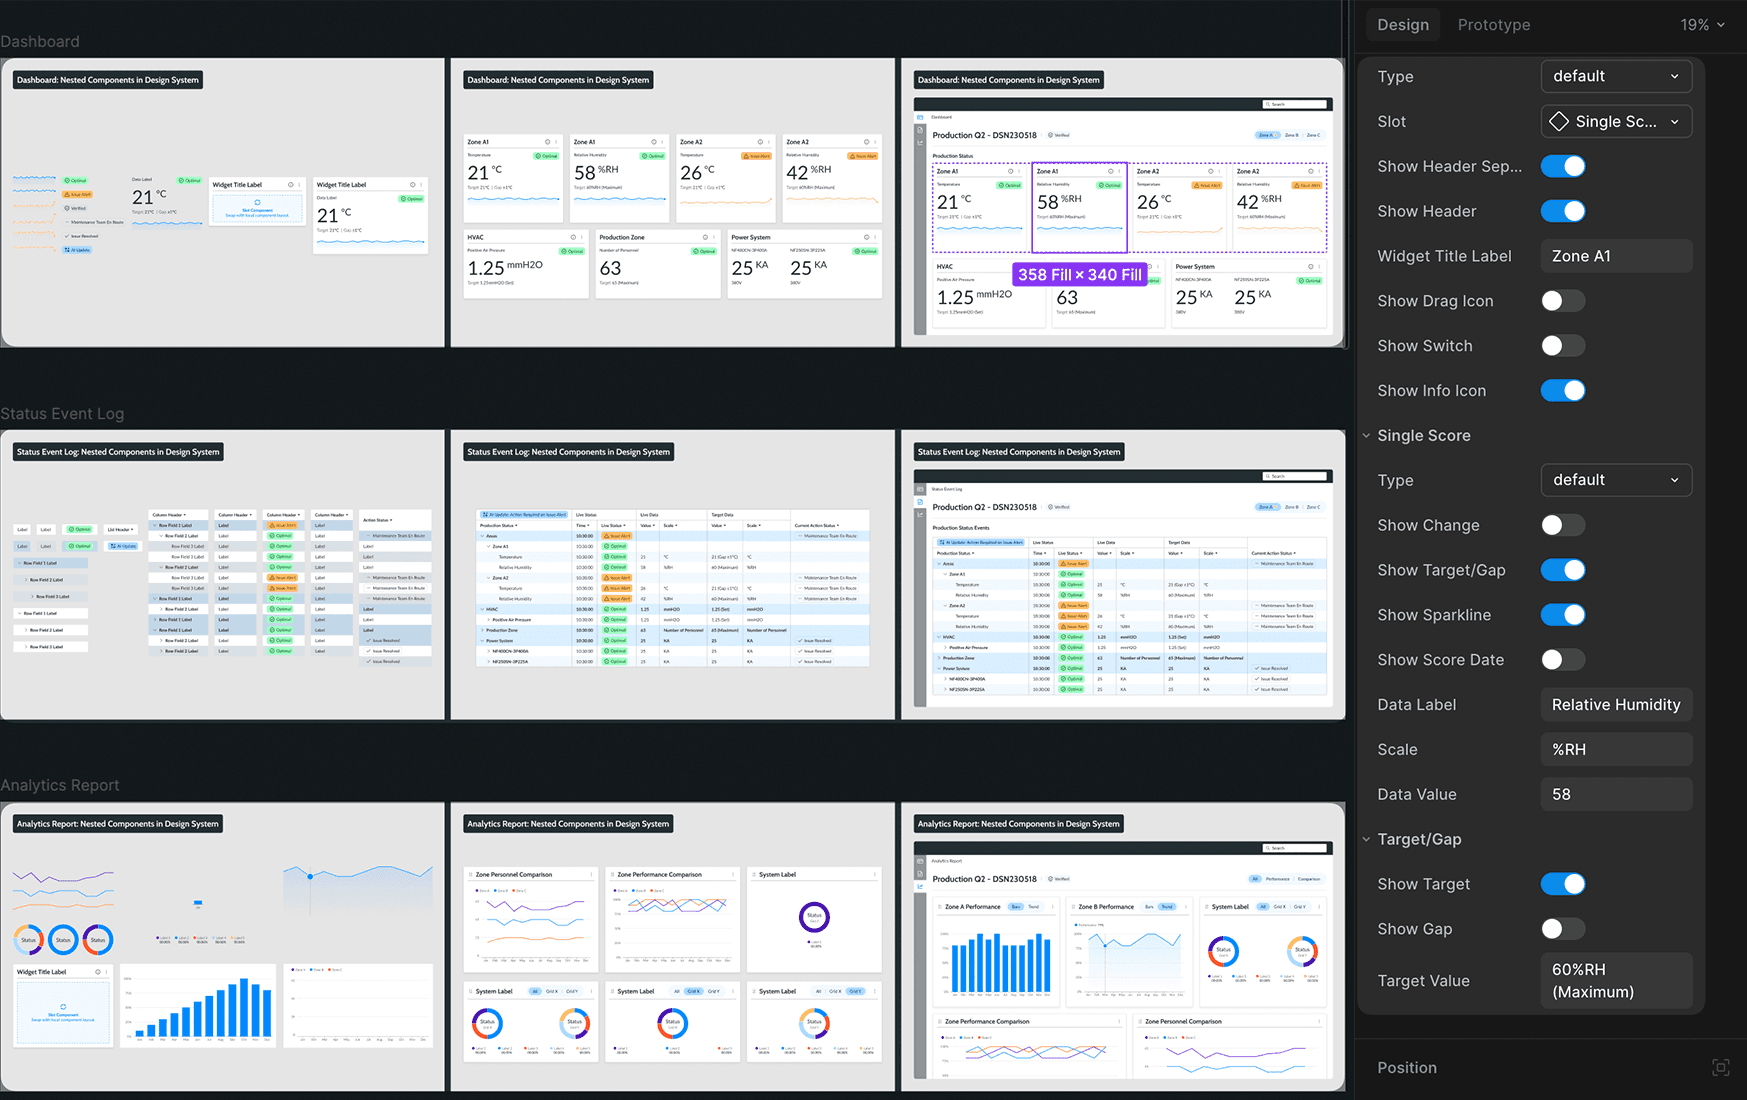Click the diamond instance icon in Slot field
1747x1100 pixels.
point(1558,121)
